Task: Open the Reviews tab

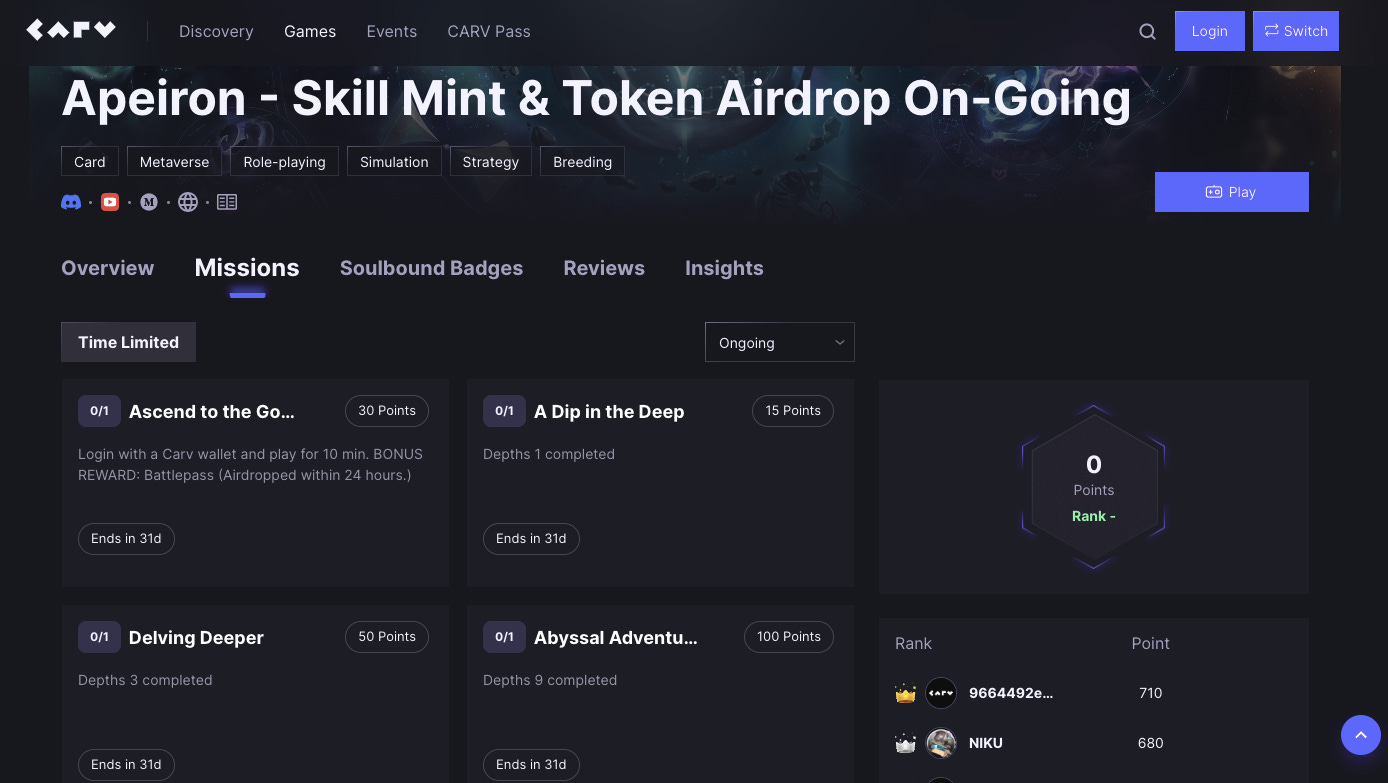Action: [x=604, y=268]
